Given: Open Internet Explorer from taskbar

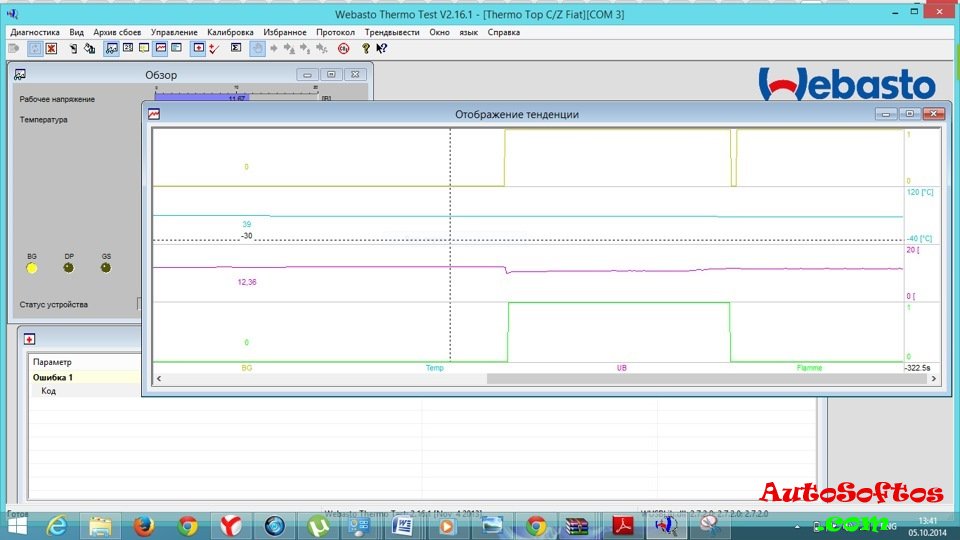Looking at the screenshot, I should [x=57, y=526].
